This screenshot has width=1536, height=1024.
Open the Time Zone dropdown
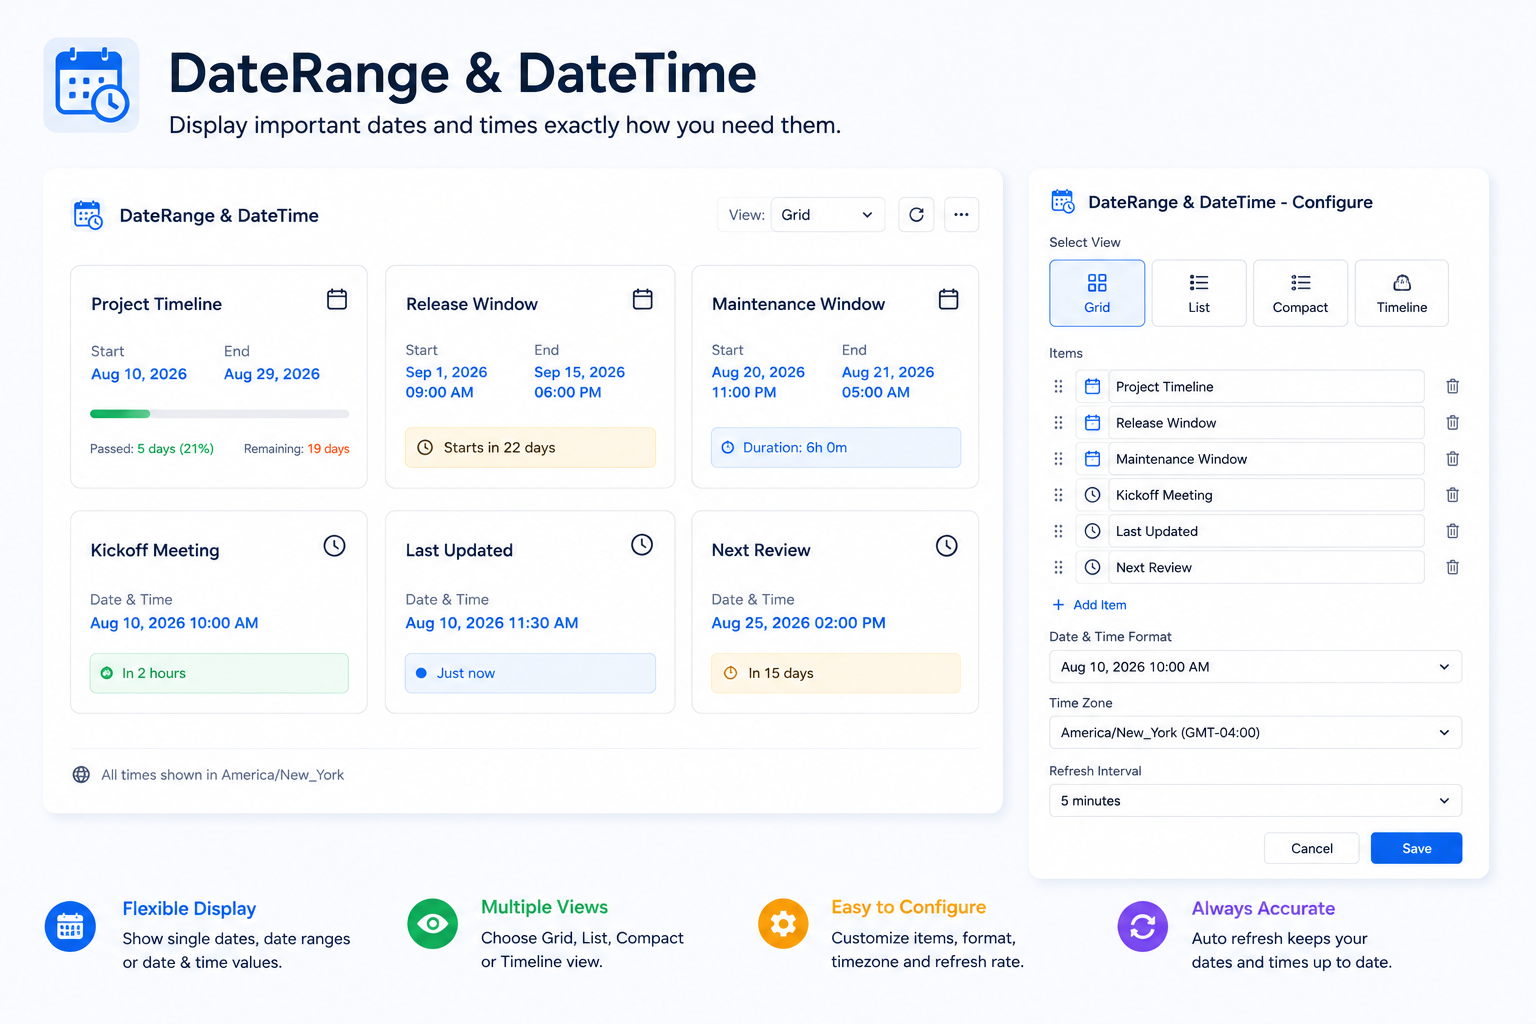pyautogui.click(x=1255, y=732)
